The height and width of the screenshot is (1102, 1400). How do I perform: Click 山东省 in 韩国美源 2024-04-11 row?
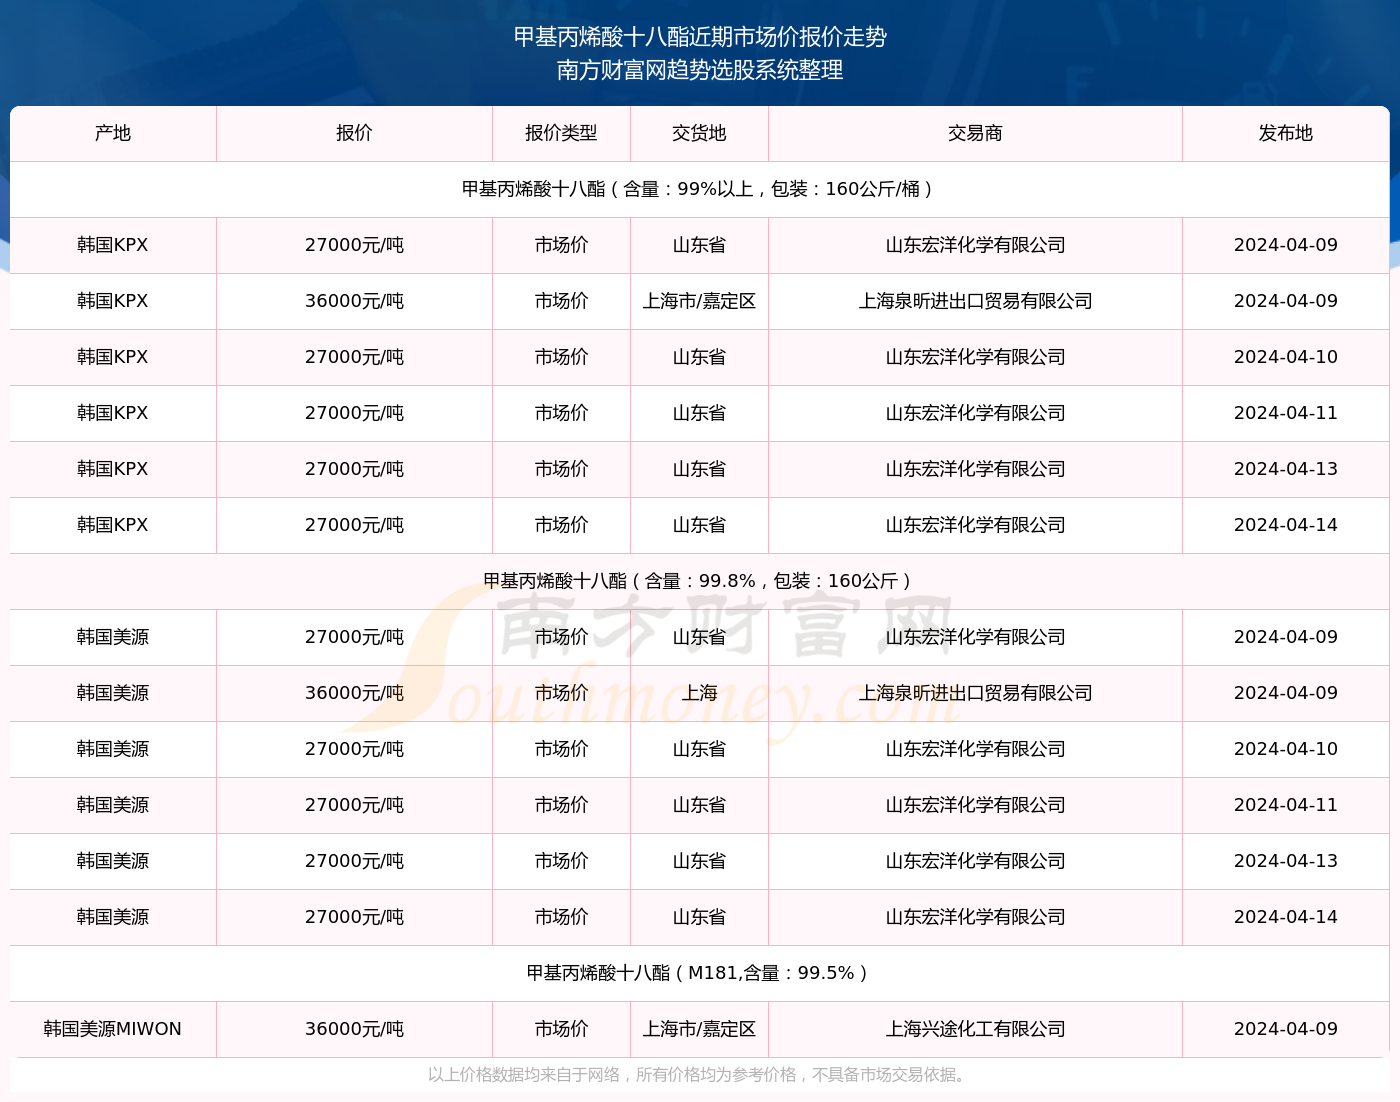(699, 805)
